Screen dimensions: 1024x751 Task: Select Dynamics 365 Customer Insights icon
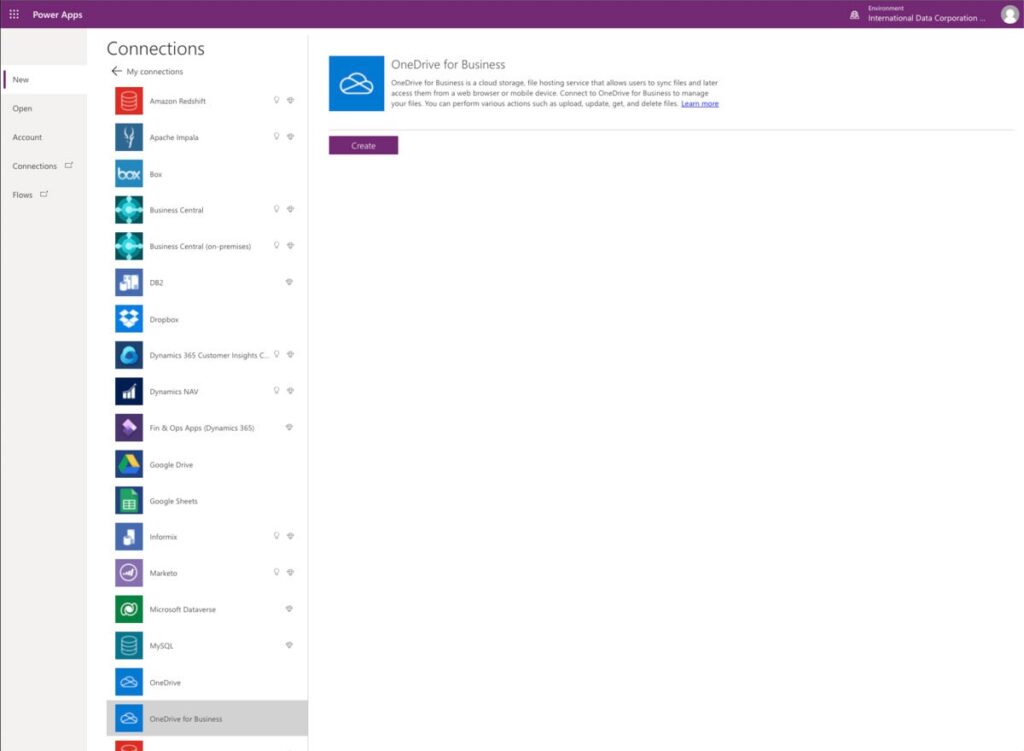pos(129,355)
